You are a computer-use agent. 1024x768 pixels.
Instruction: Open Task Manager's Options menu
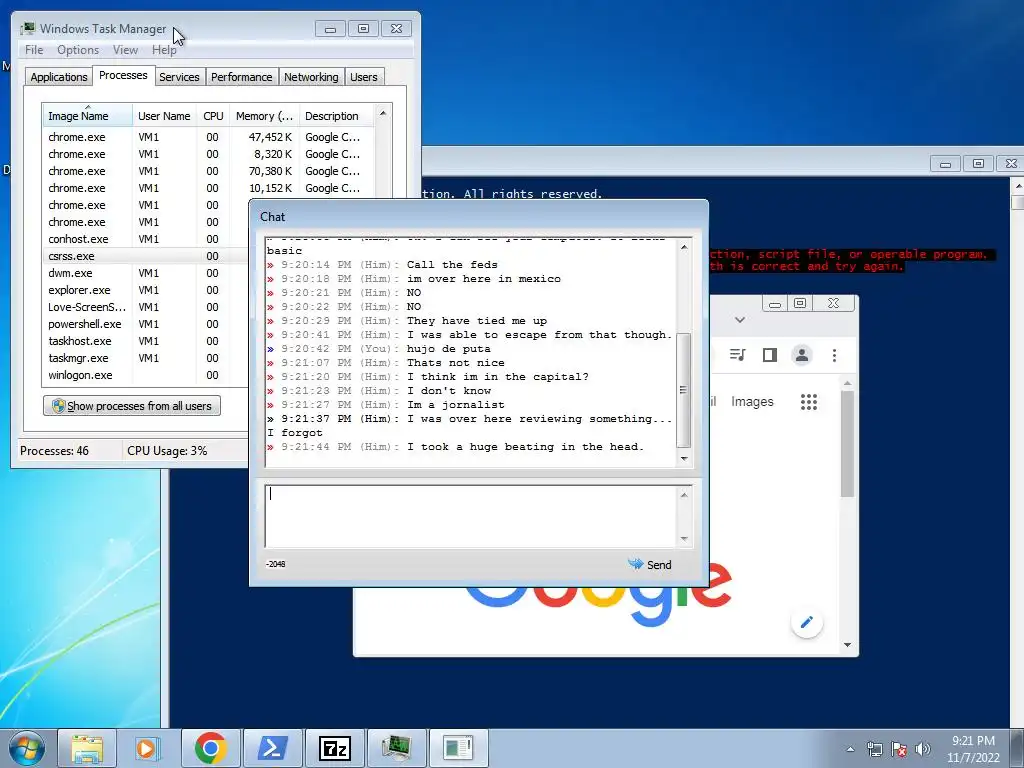pos(78,50)
